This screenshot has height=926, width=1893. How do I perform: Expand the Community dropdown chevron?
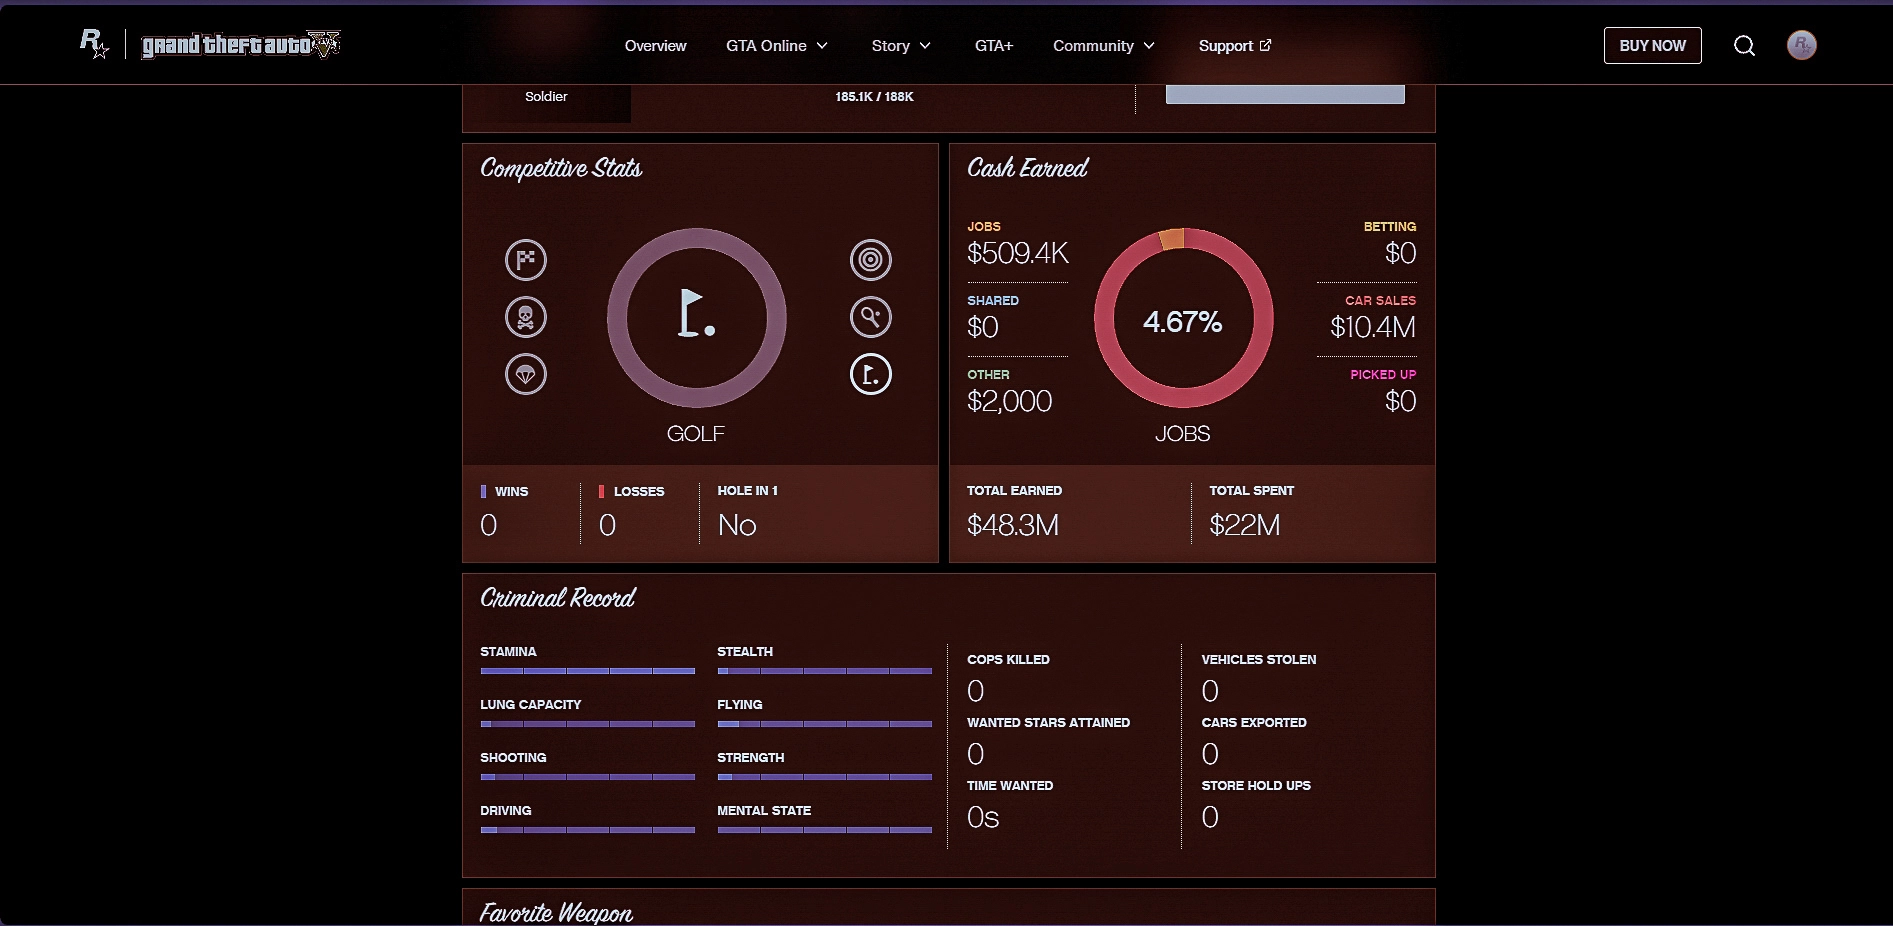coord(1149,46)
